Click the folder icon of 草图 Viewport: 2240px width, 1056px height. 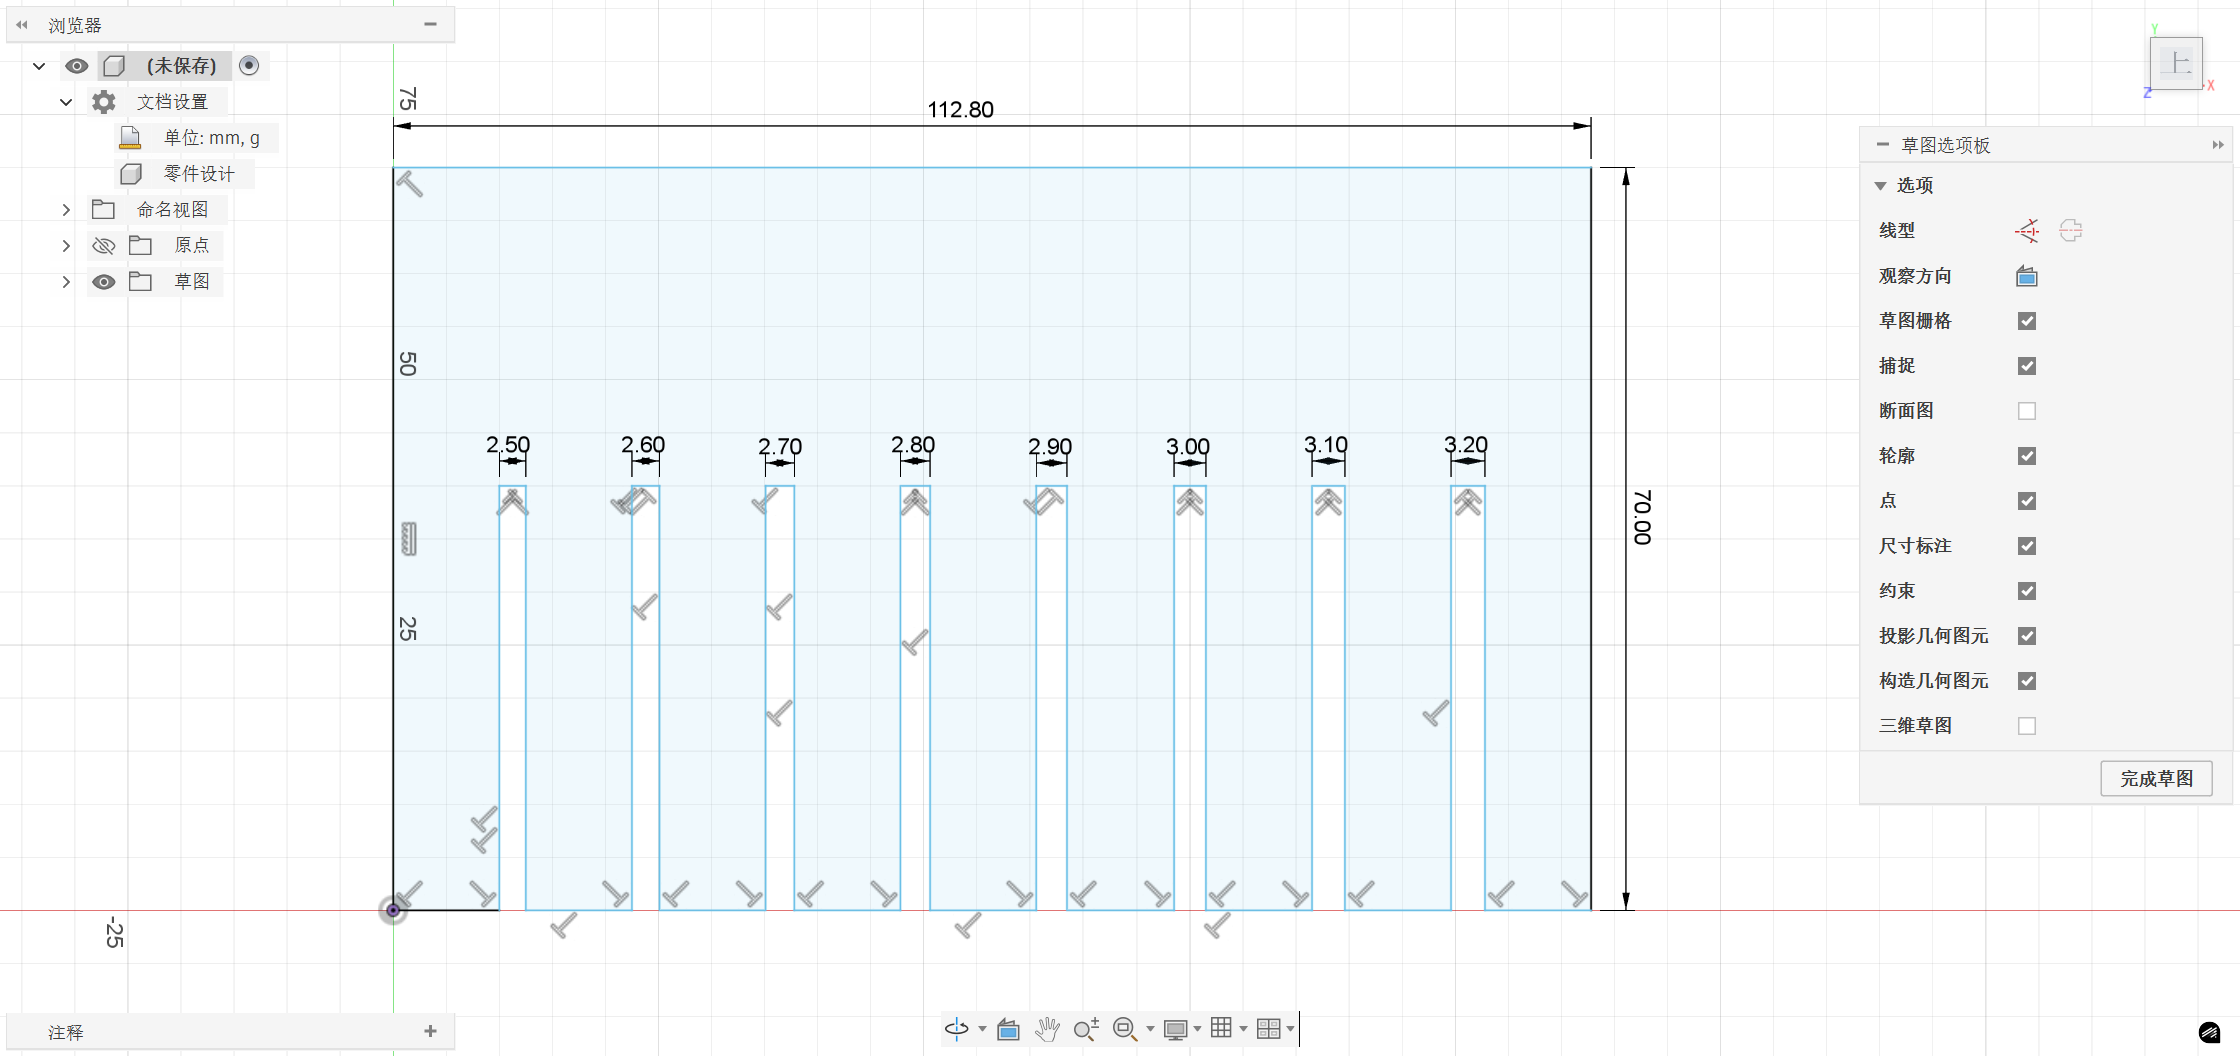pyautogui.click(x=141, y=281)
